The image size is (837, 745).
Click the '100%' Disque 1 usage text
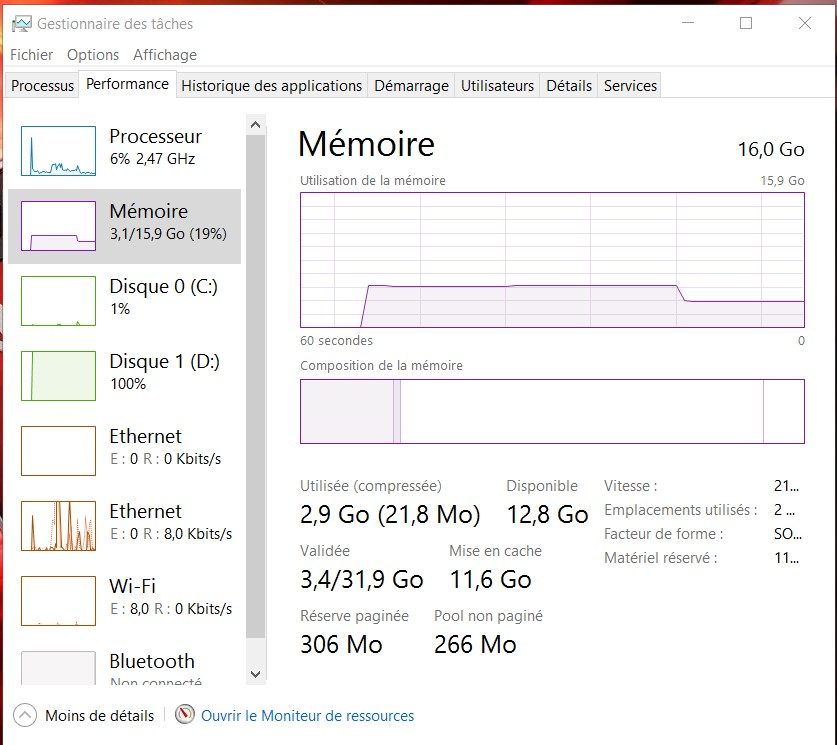(x=128, y=384)
